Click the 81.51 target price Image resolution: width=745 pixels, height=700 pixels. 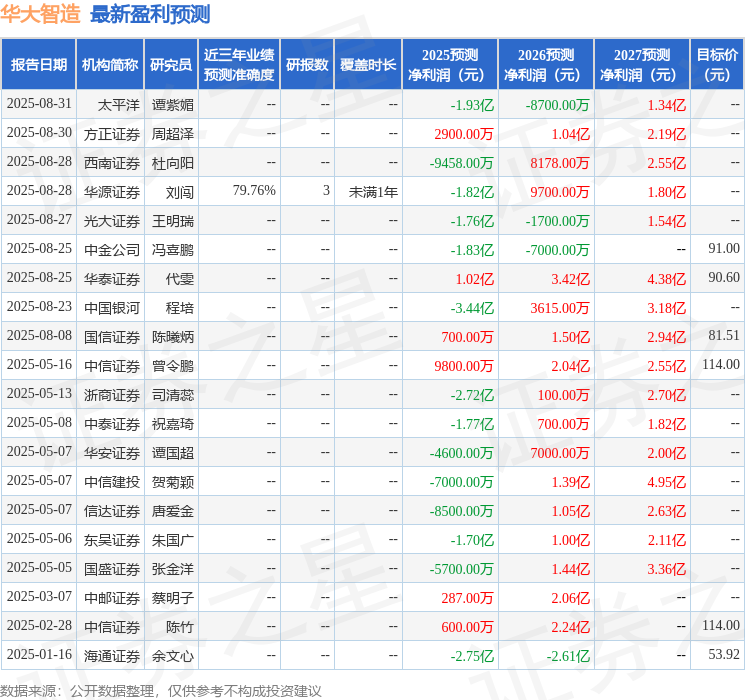724,335
